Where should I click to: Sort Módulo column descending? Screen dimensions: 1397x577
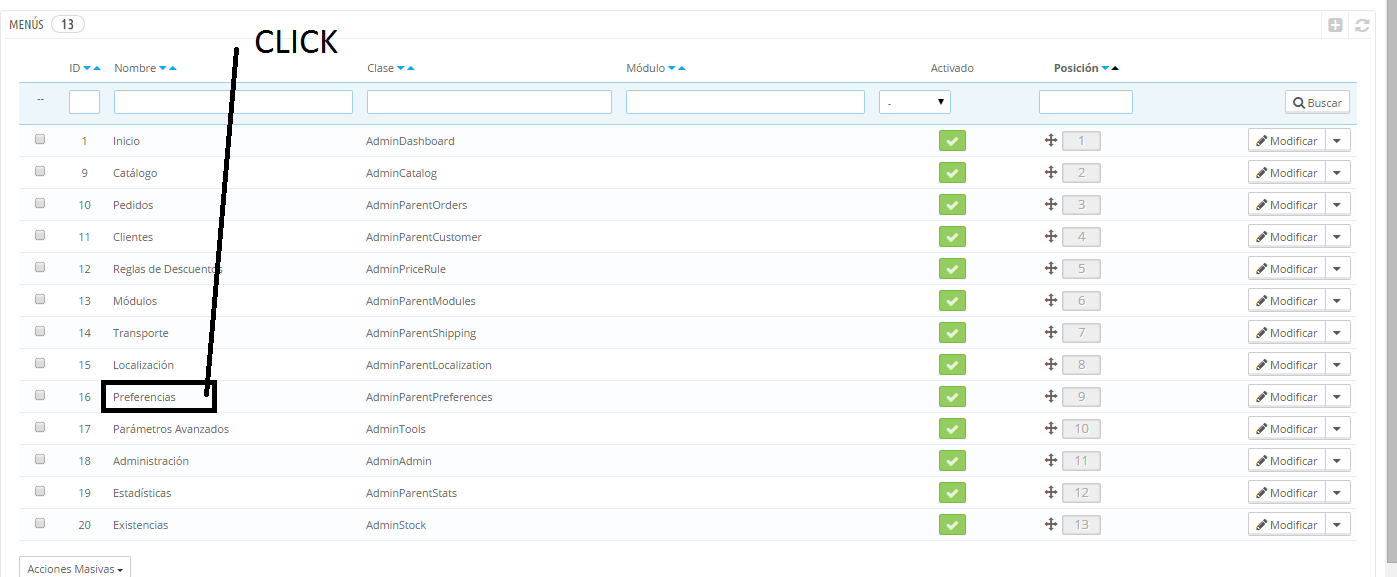671,68
